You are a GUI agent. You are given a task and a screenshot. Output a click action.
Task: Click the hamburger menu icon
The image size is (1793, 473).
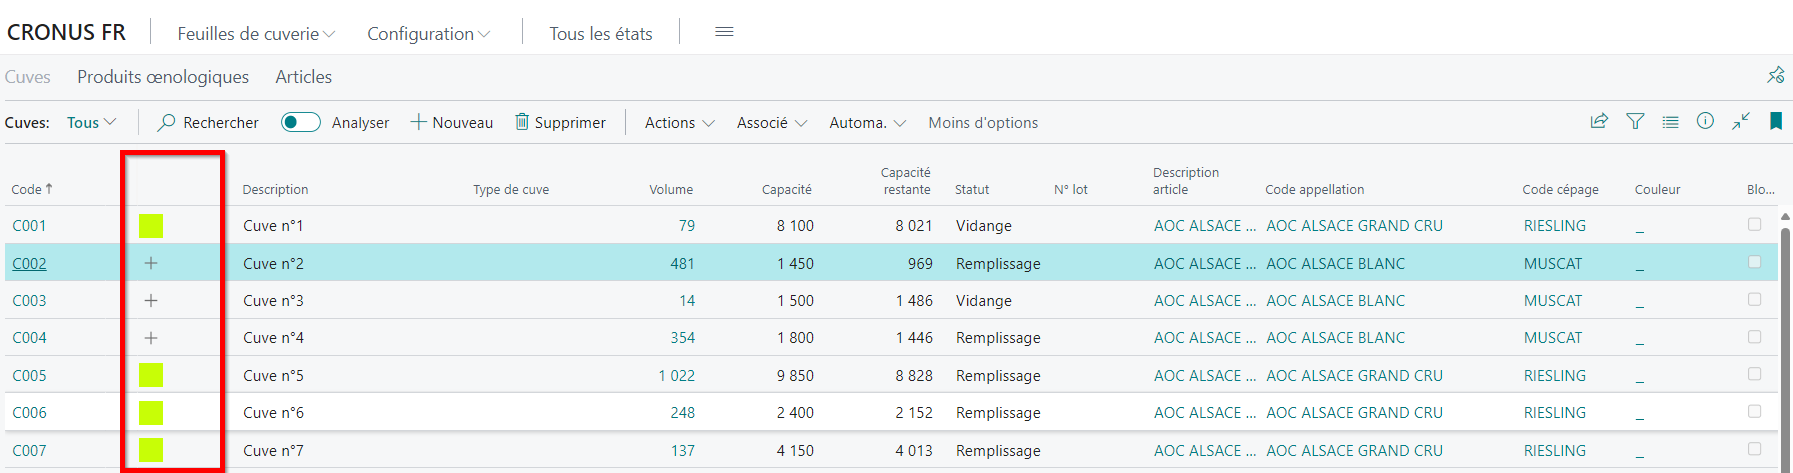[x=725, y=32]
